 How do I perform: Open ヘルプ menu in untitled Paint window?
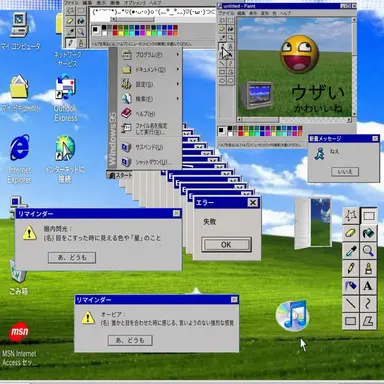(x=285, y=13)
